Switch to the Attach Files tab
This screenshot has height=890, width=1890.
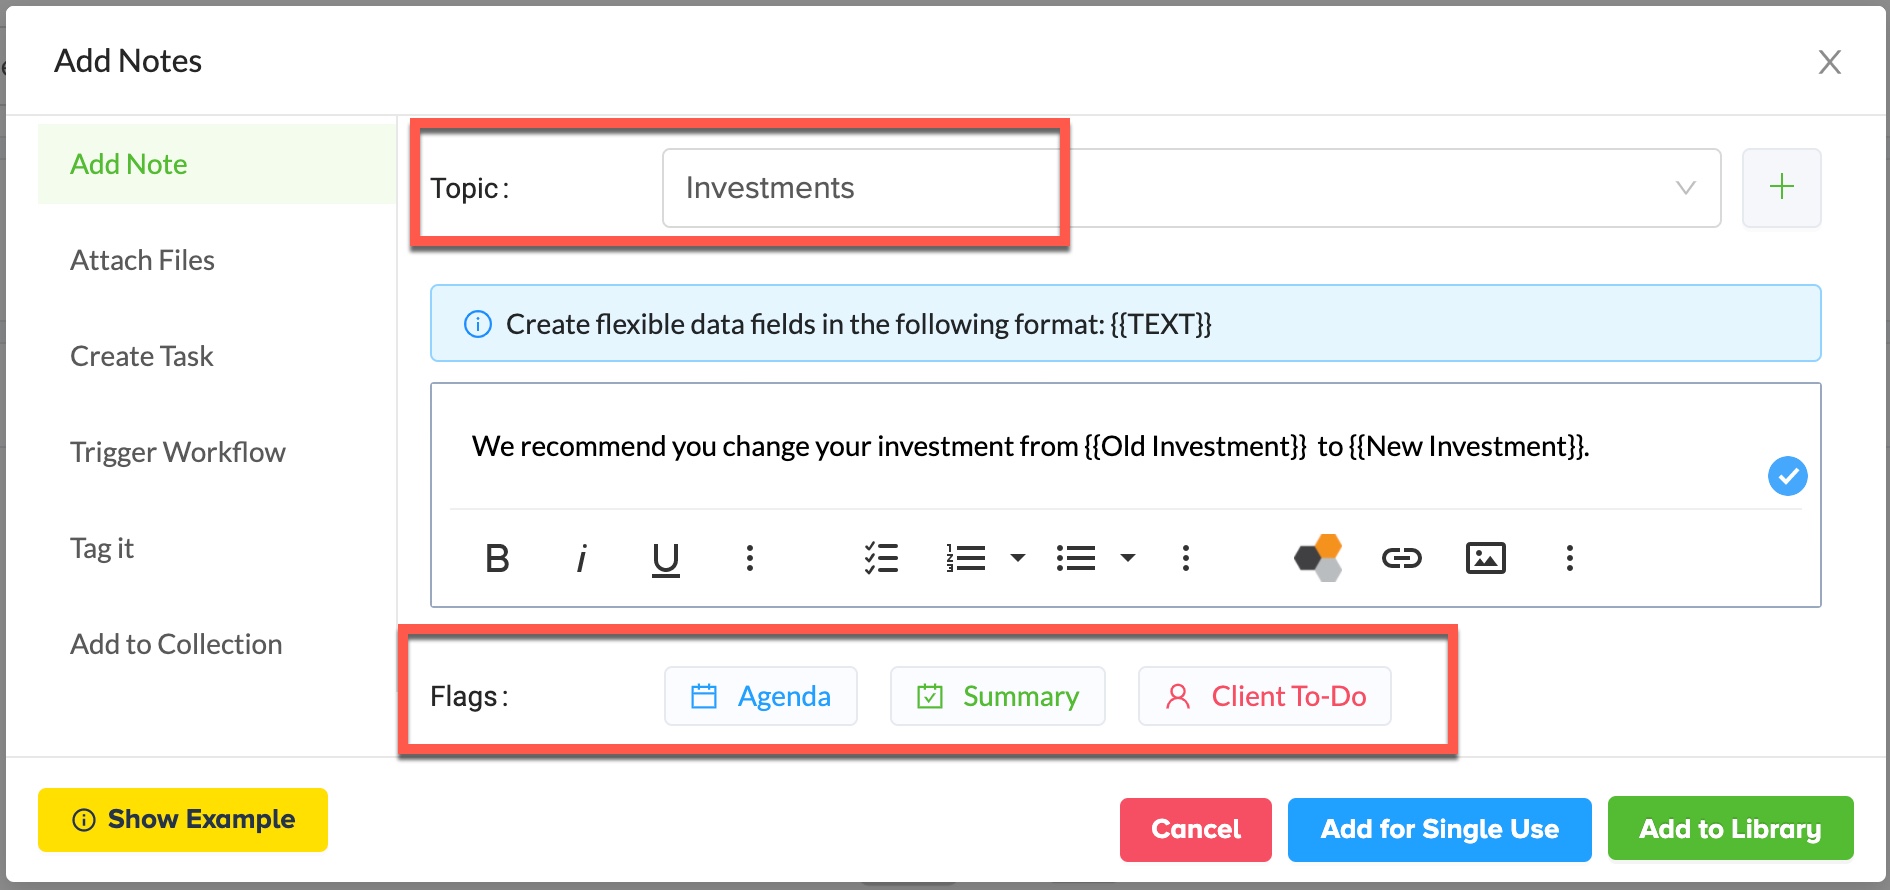coord(142,260)
